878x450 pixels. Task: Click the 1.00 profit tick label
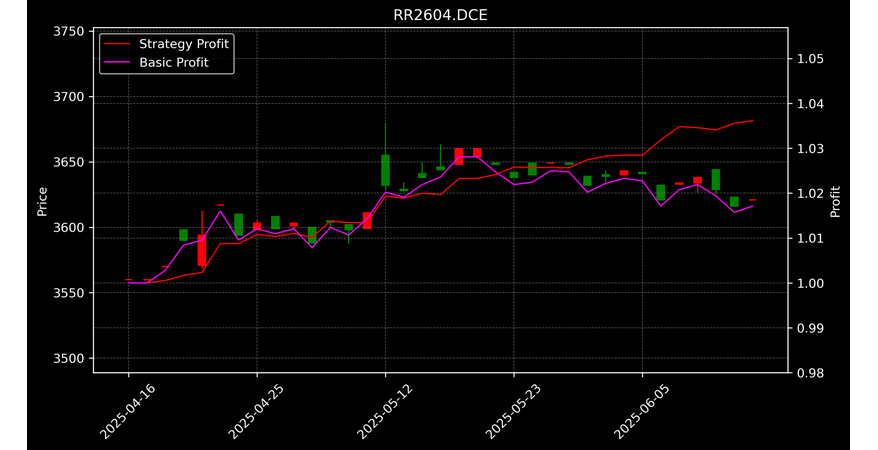(810, 283)
